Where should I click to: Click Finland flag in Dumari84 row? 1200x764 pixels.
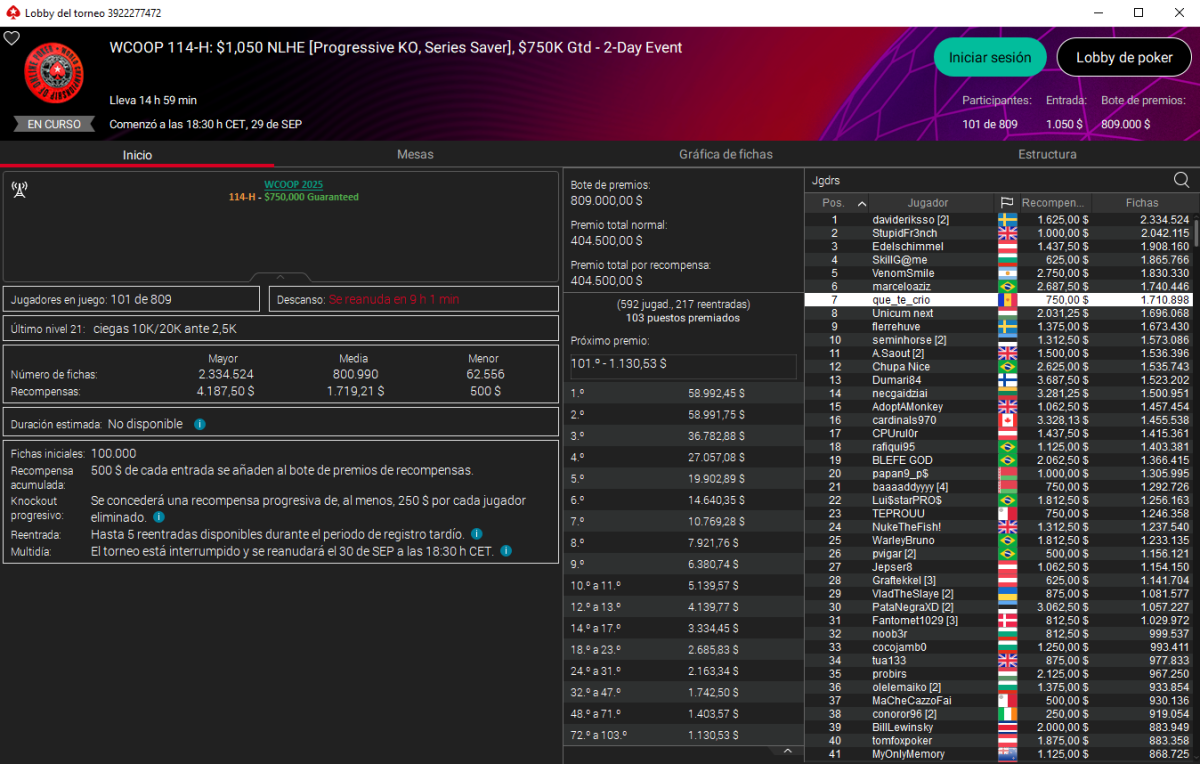[1007, 380]
